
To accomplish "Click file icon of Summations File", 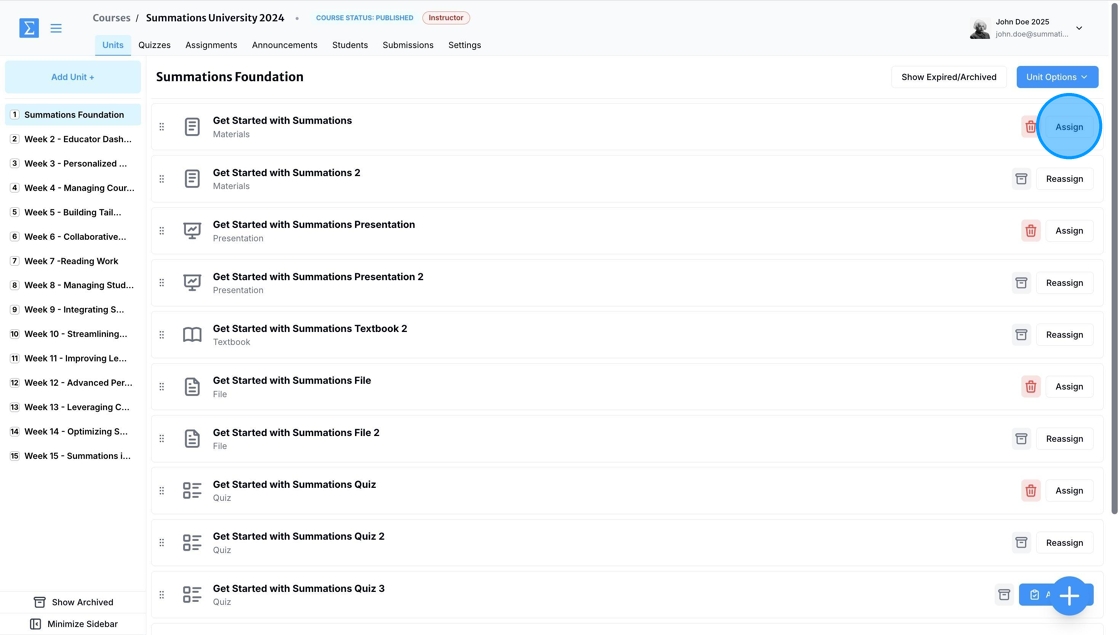I will (x=192, y=386).
